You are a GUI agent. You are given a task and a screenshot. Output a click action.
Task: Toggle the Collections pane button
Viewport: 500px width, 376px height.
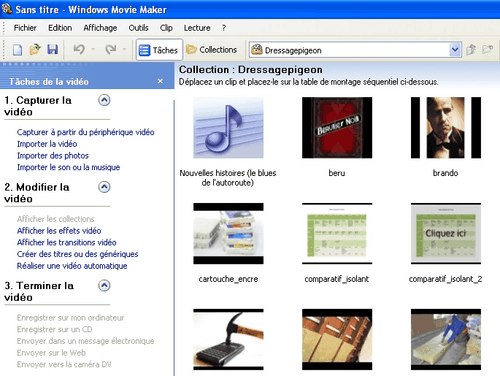pyautogui.click(x=212, y=50)
